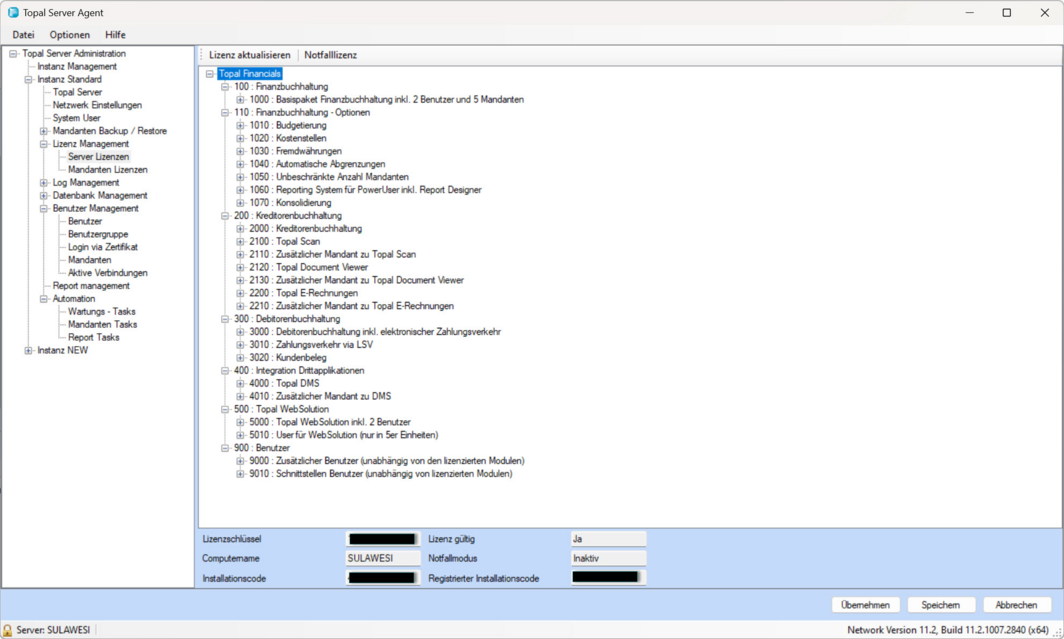The height and width of the screenshot is (639, 1064).
Task: Expand the Mandanten Backup / Restore node
Action: tap(44, 131)
